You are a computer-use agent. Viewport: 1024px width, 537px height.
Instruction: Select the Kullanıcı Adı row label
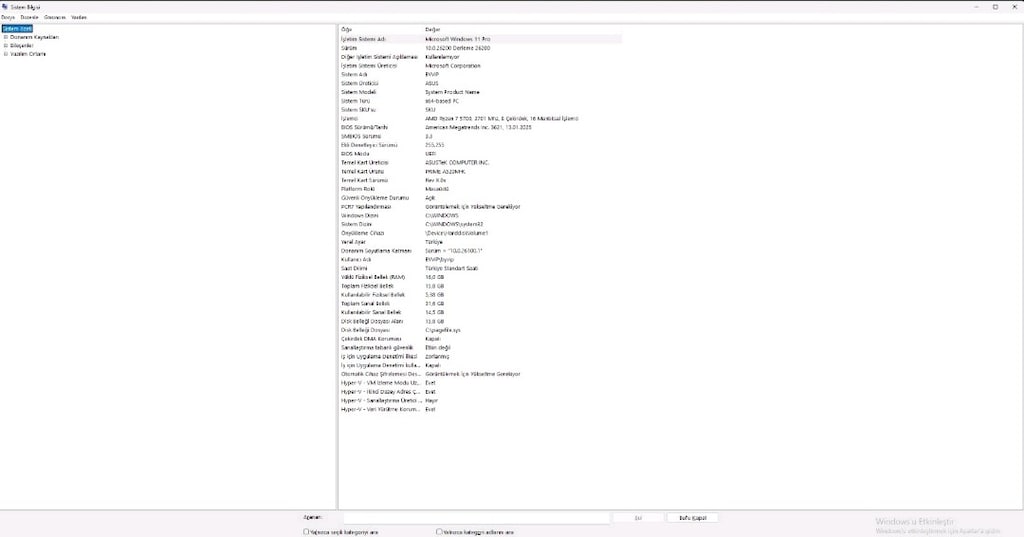click(356, 260)
